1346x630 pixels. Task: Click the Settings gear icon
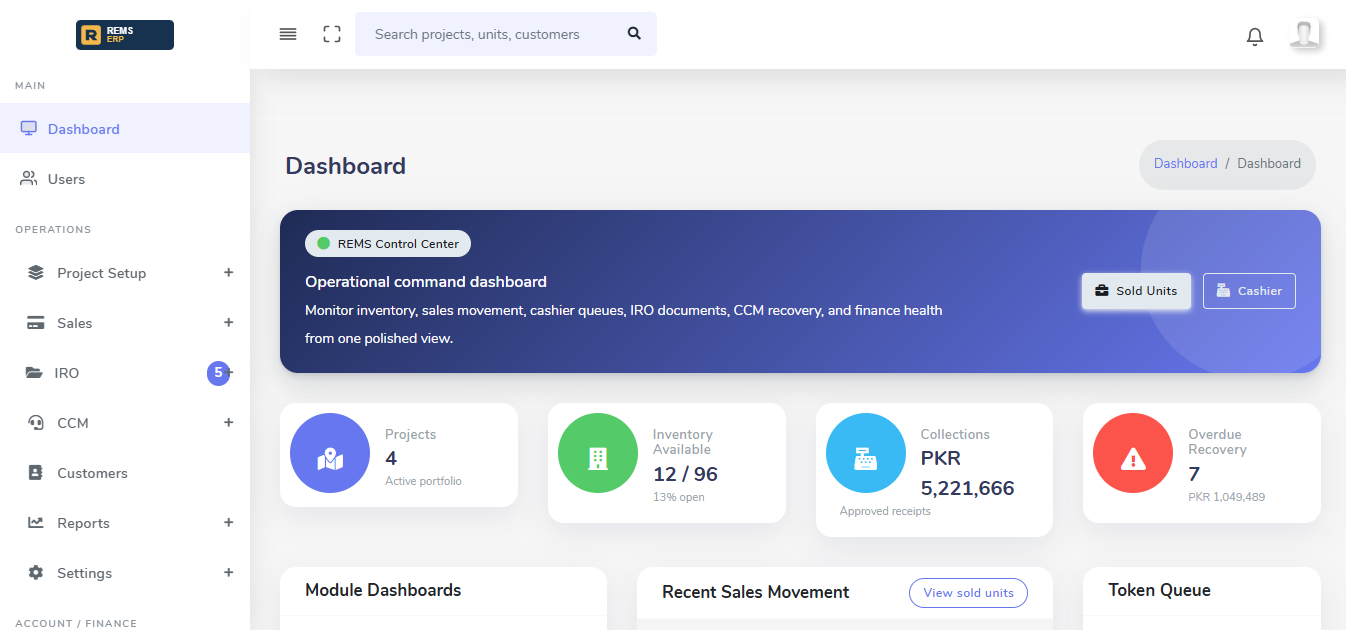[36, 573]
